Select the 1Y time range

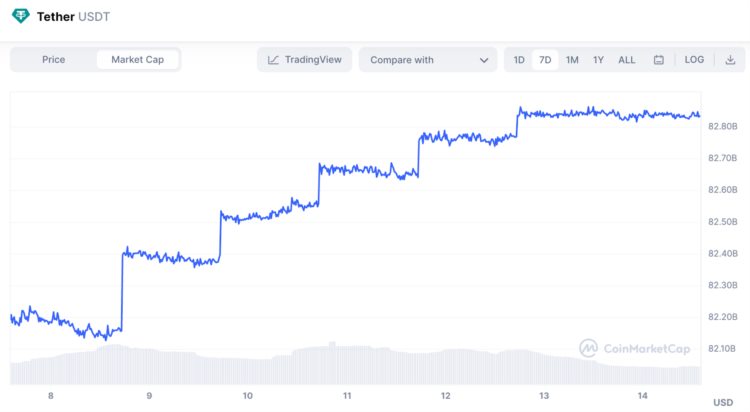(598, 60)
